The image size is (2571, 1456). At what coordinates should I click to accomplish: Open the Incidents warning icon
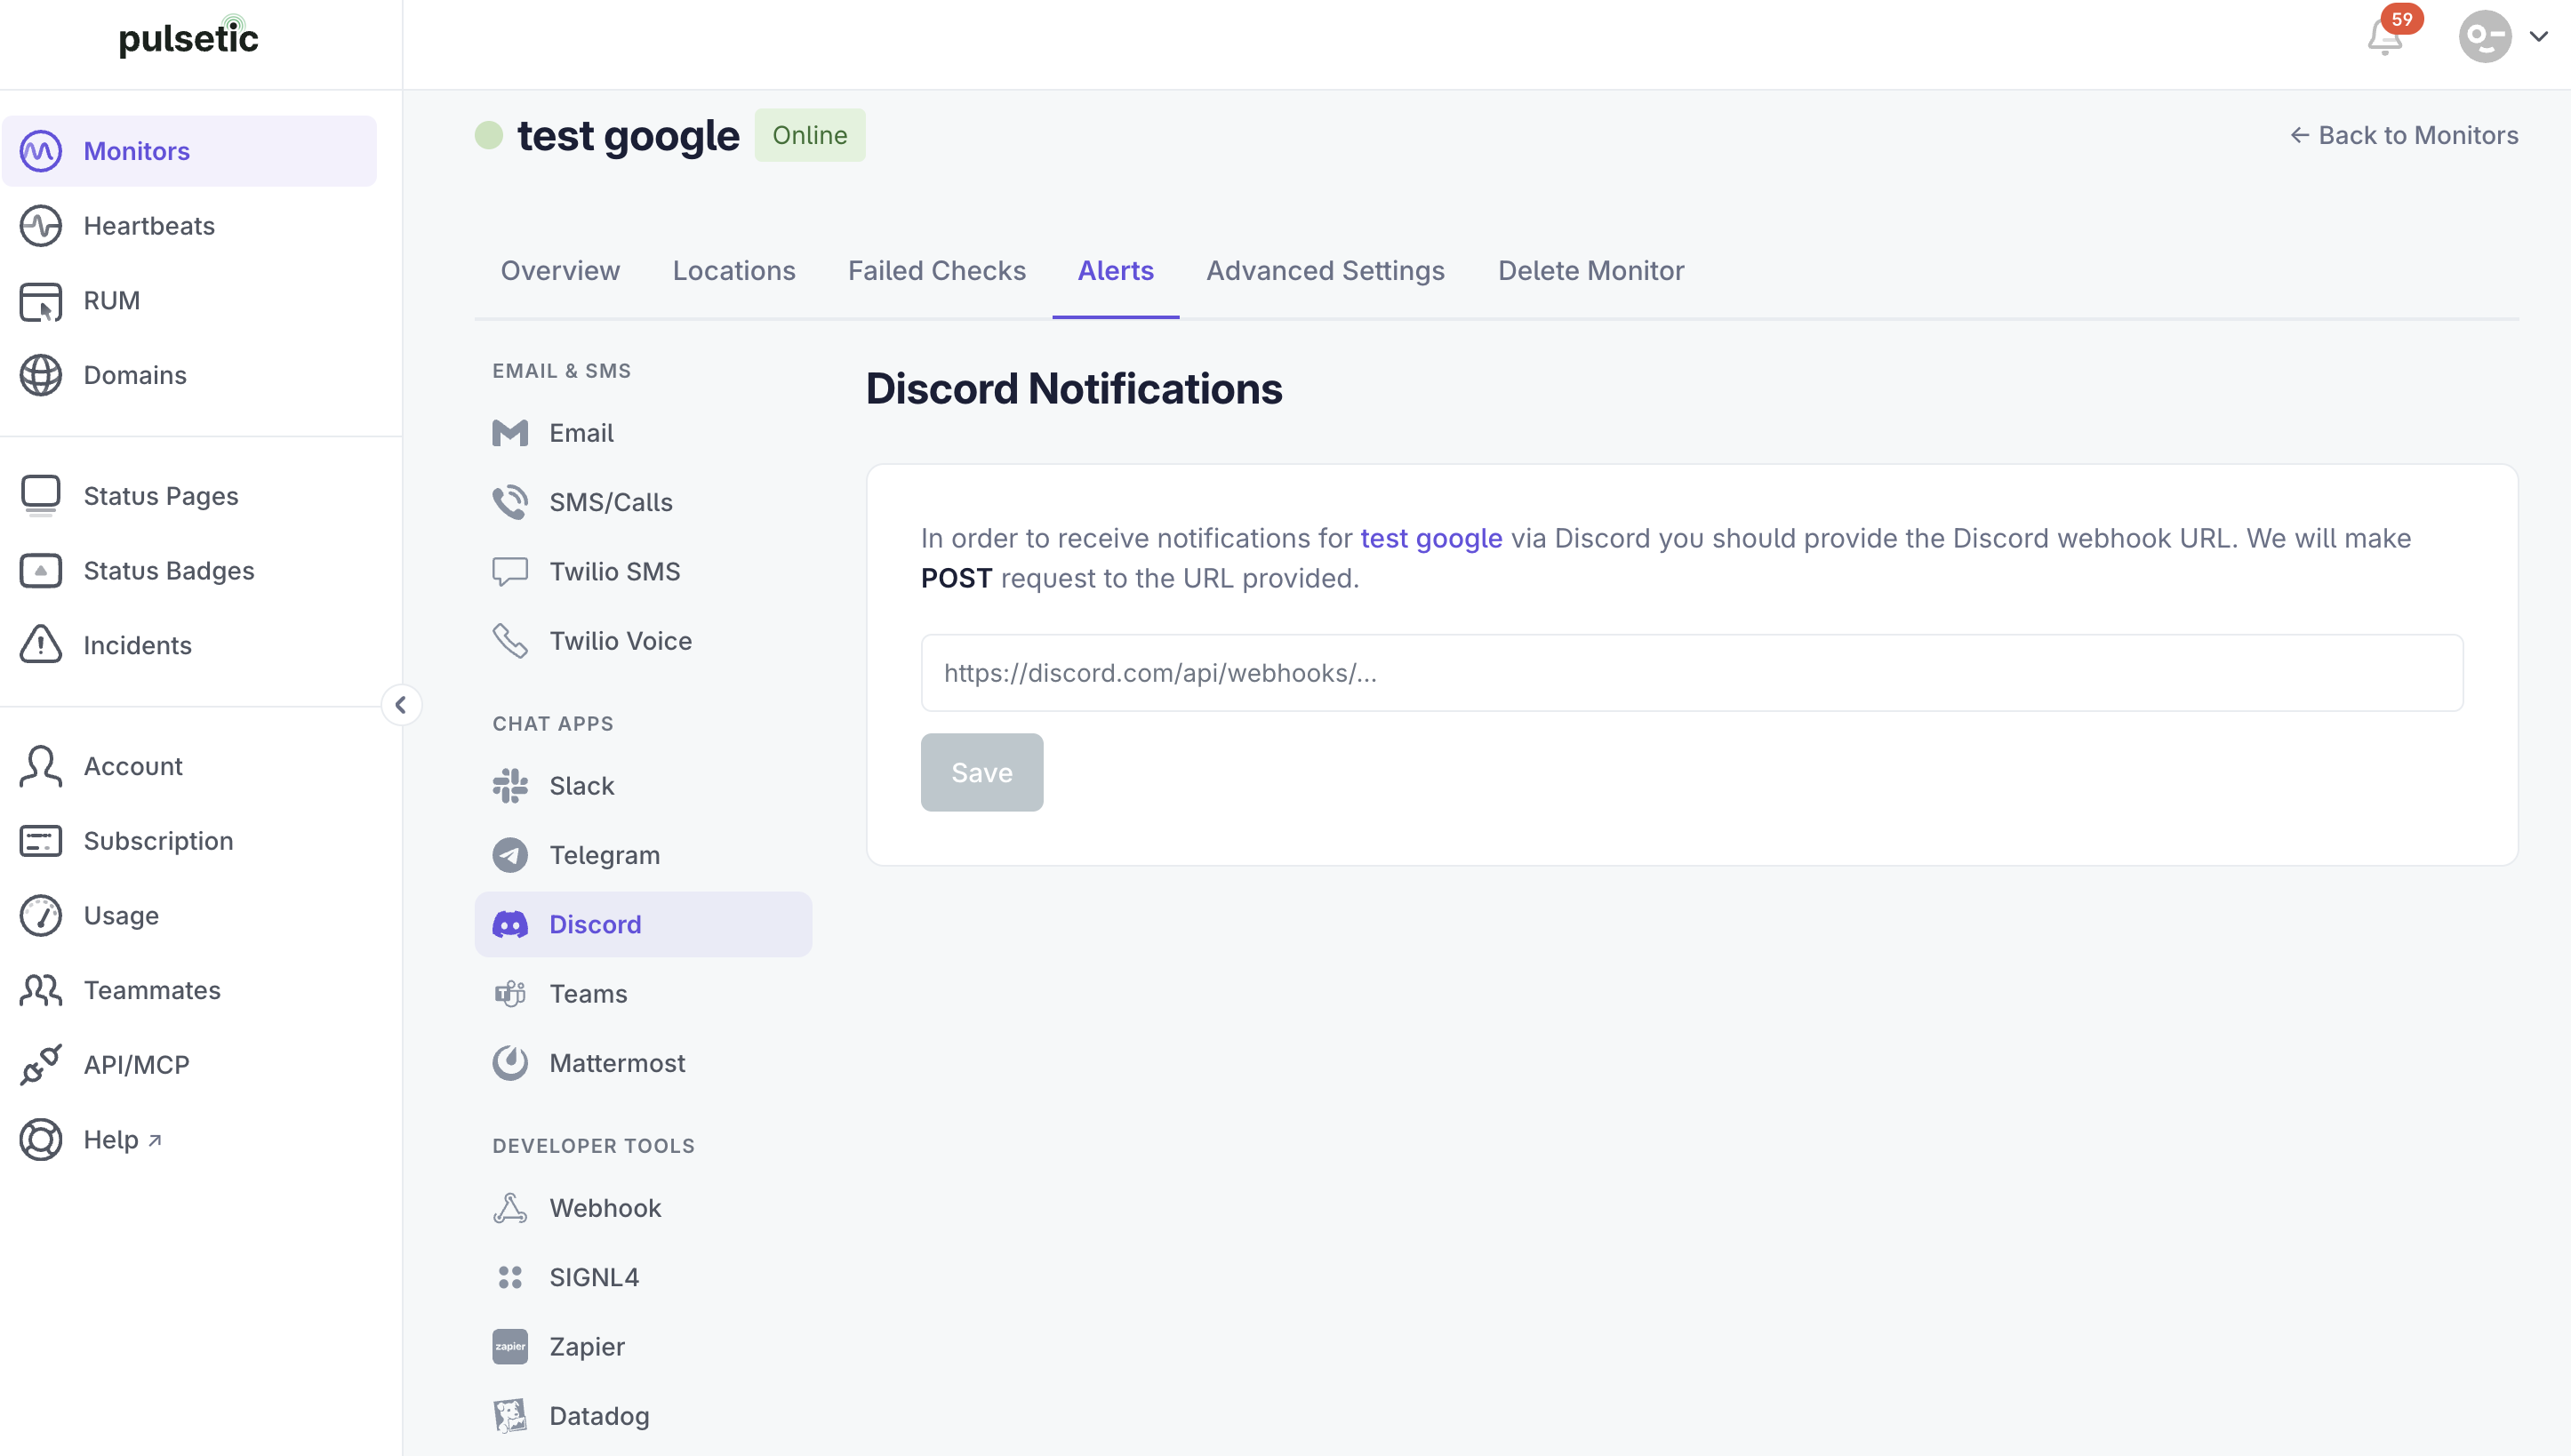[x=41, y=645]
